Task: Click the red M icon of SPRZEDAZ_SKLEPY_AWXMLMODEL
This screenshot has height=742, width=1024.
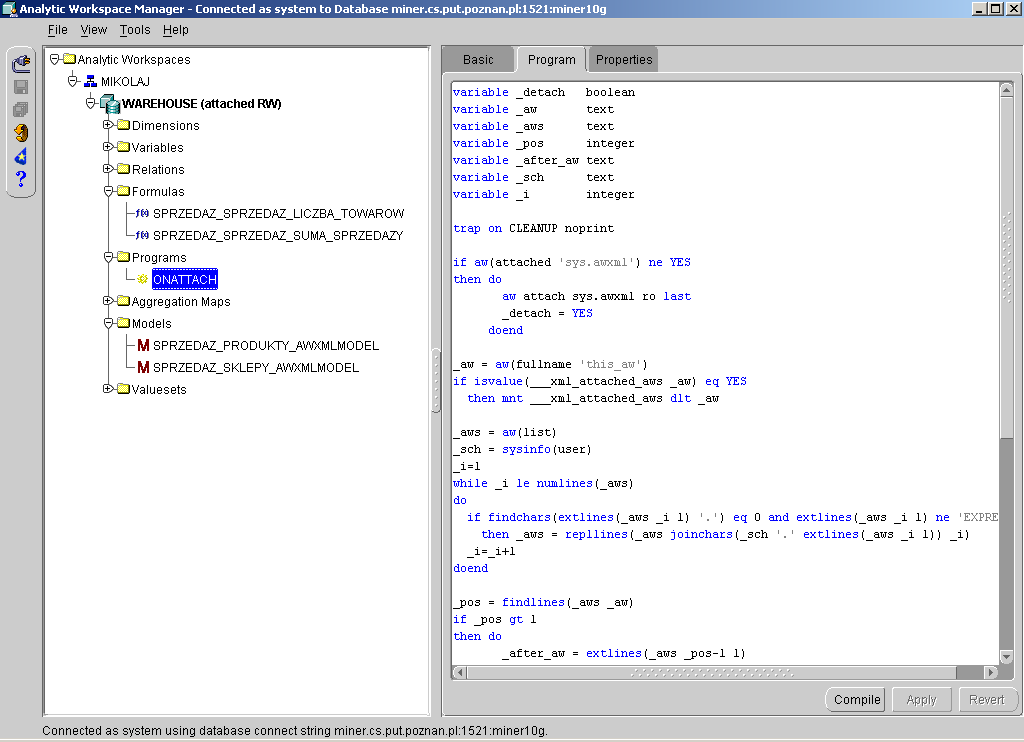Action: 143,367
